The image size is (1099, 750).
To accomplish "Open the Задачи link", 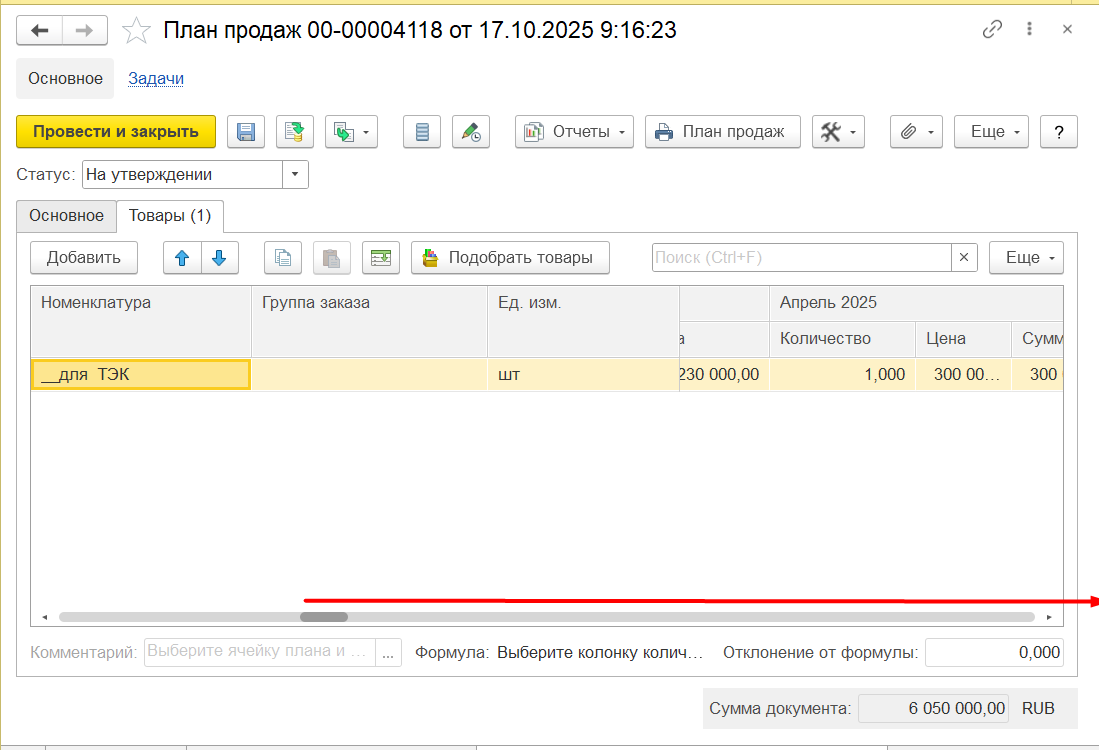I will pos(155,78).
